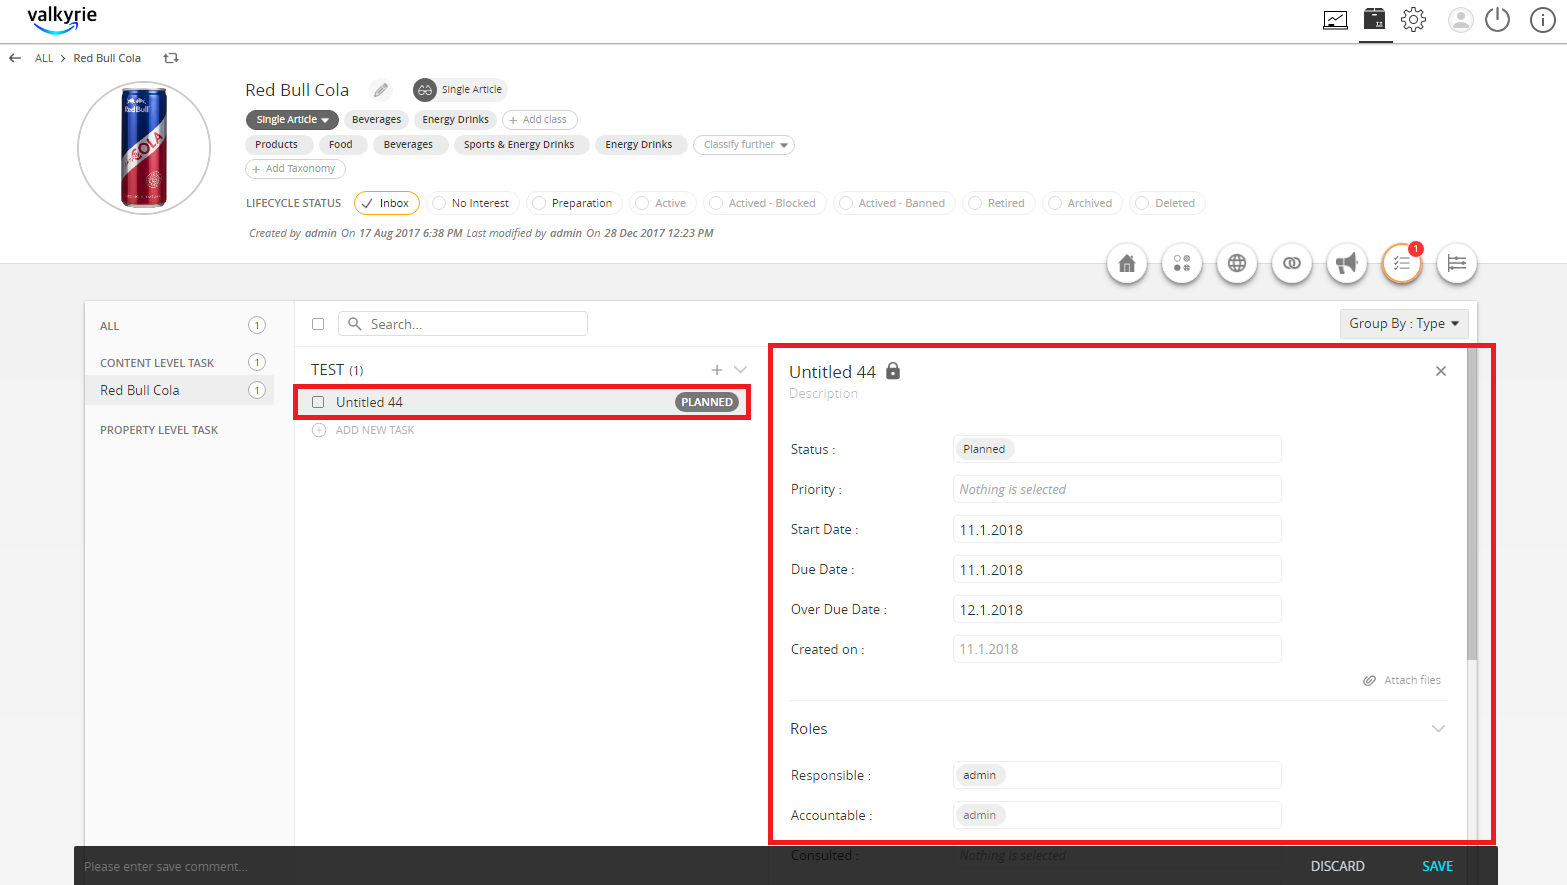
Task: Click ADD NEW TASK link
Action: (x=375, y=430)
